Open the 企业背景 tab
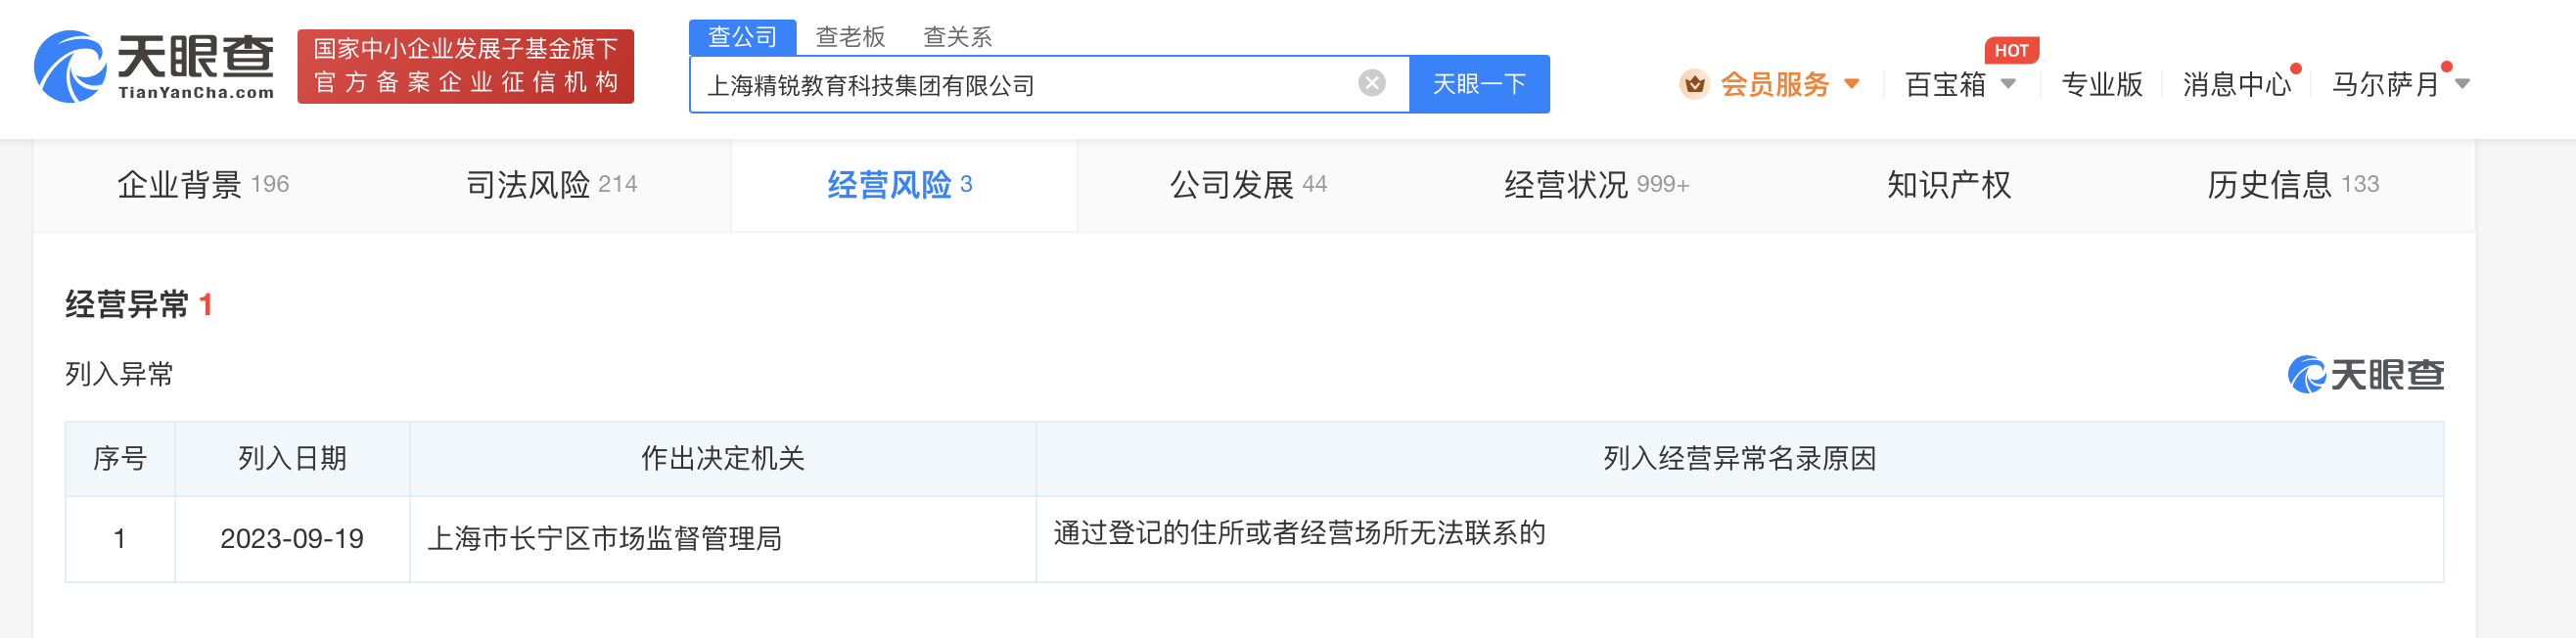2576x638 pixels. 203,185
